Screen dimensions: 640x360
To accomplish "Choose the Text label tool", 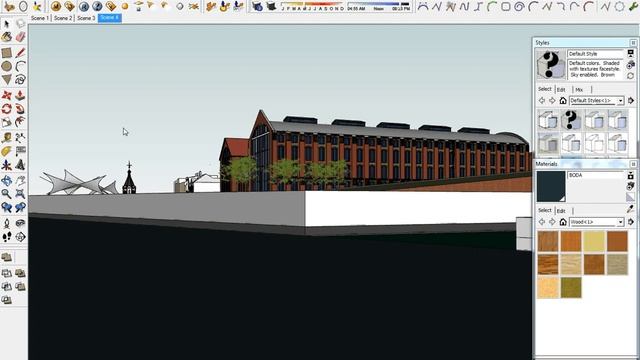I will pyautogui.click(x=20, y=151).
